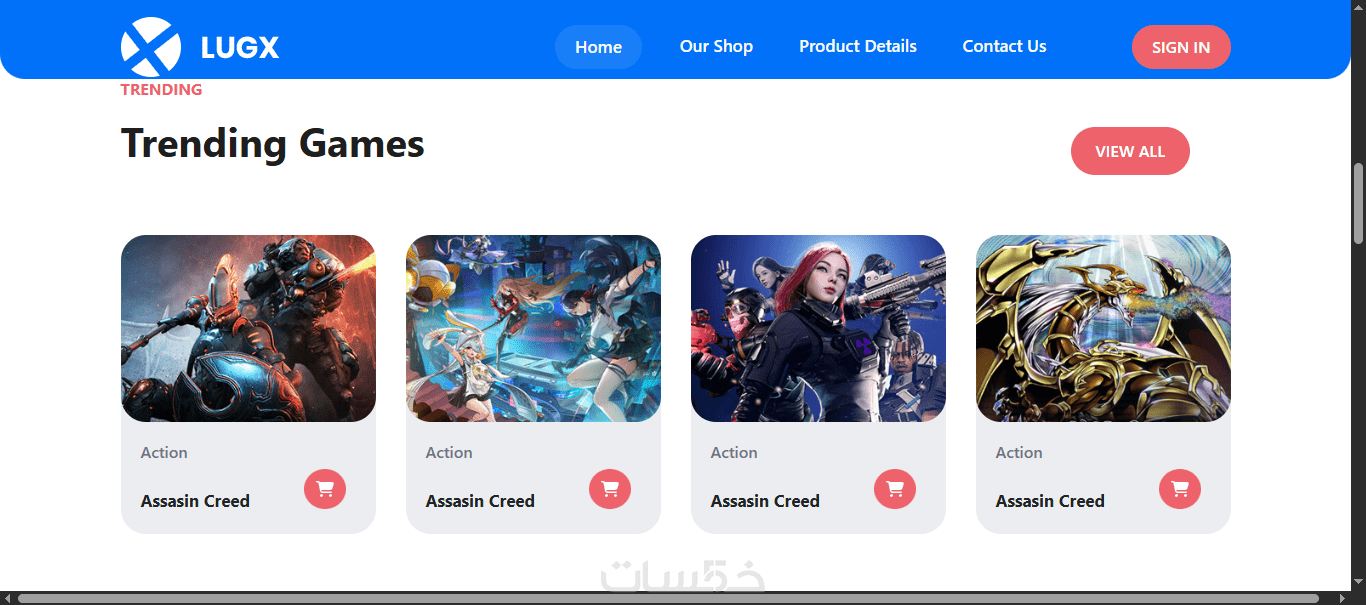Add fourth game card to cart
Image resolution: width=1366 pixels, height=605 pixels.
click(x=1180, y=489)
